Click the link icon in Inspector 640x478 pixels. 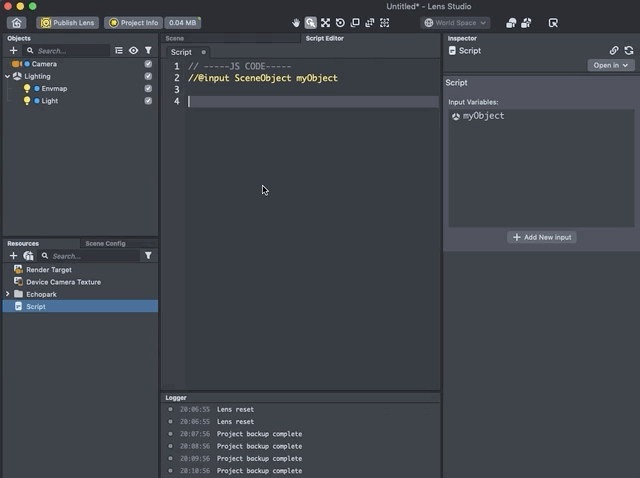[614, 50]
